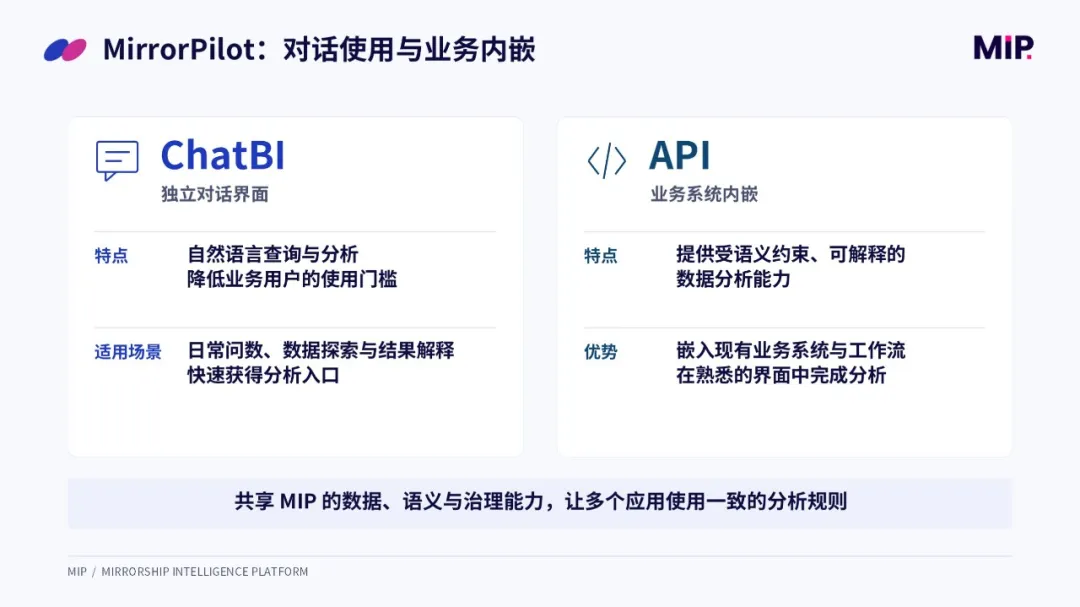Viewport: 1080px width, 607px height.
Task: Click the '优势' label
Action: (601, 352)
